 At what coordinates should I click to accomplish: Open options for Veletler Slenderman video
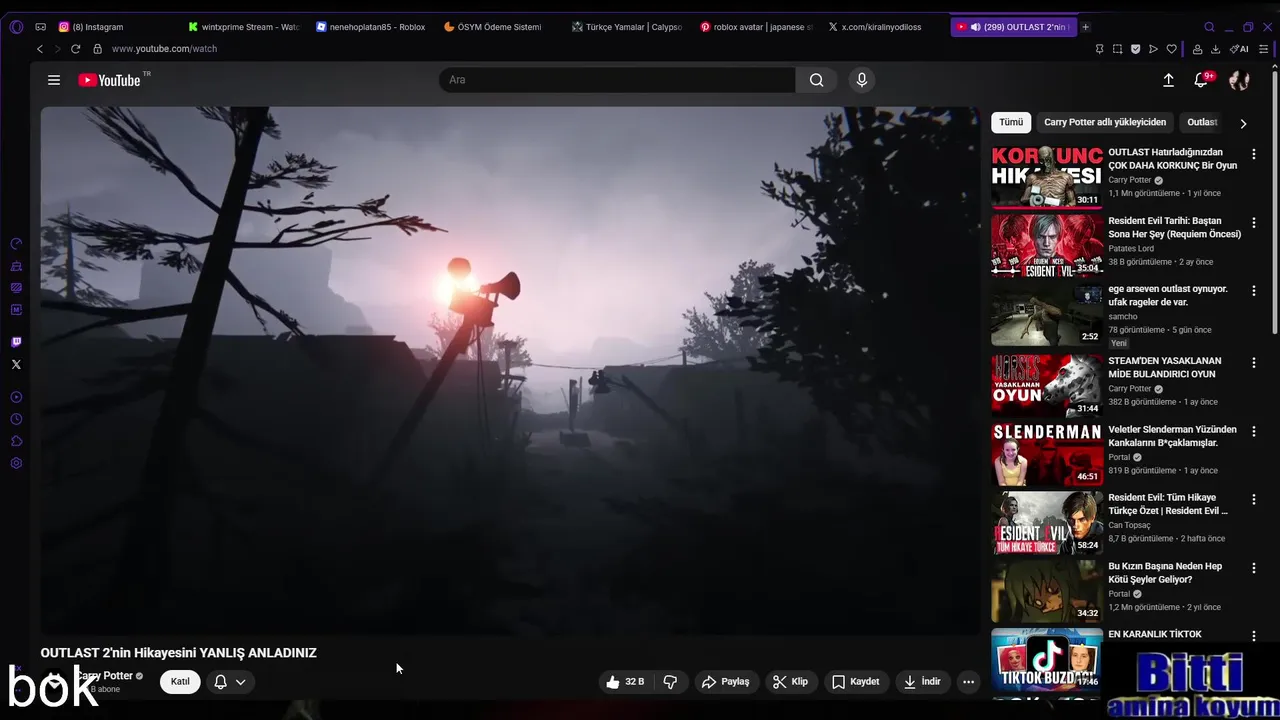click(1254, 431)
